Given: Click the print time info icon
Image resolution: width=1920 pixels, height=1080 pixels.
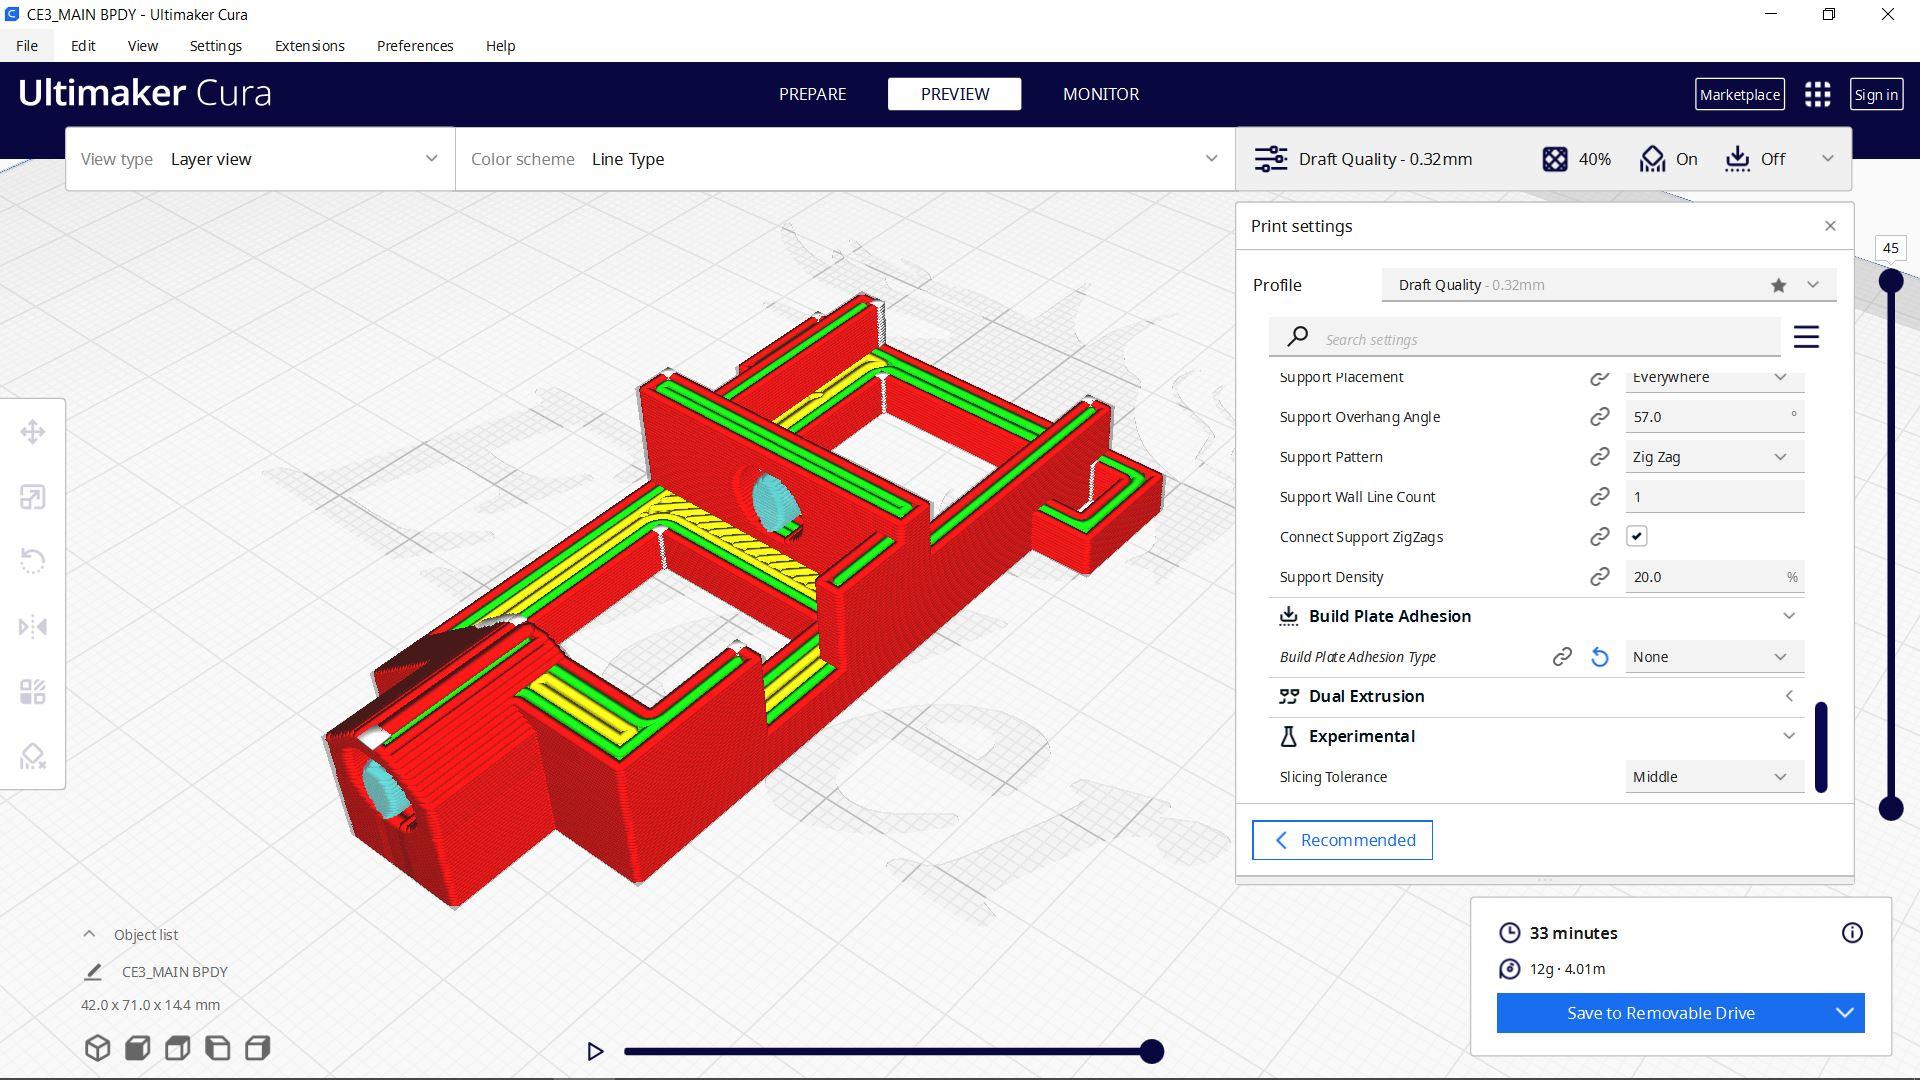Looking at the screenshot, I should 1851,933.
